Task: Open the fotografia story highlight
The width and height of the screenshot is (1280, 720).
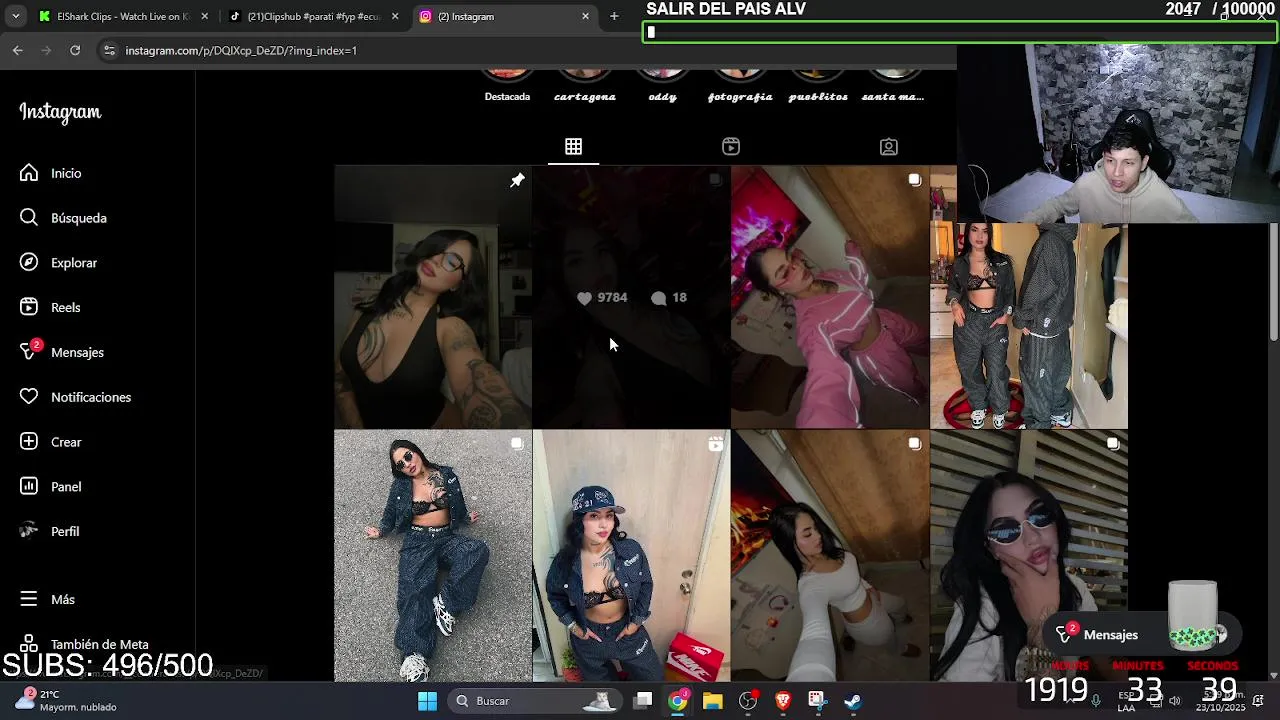Action: point(740,86)
